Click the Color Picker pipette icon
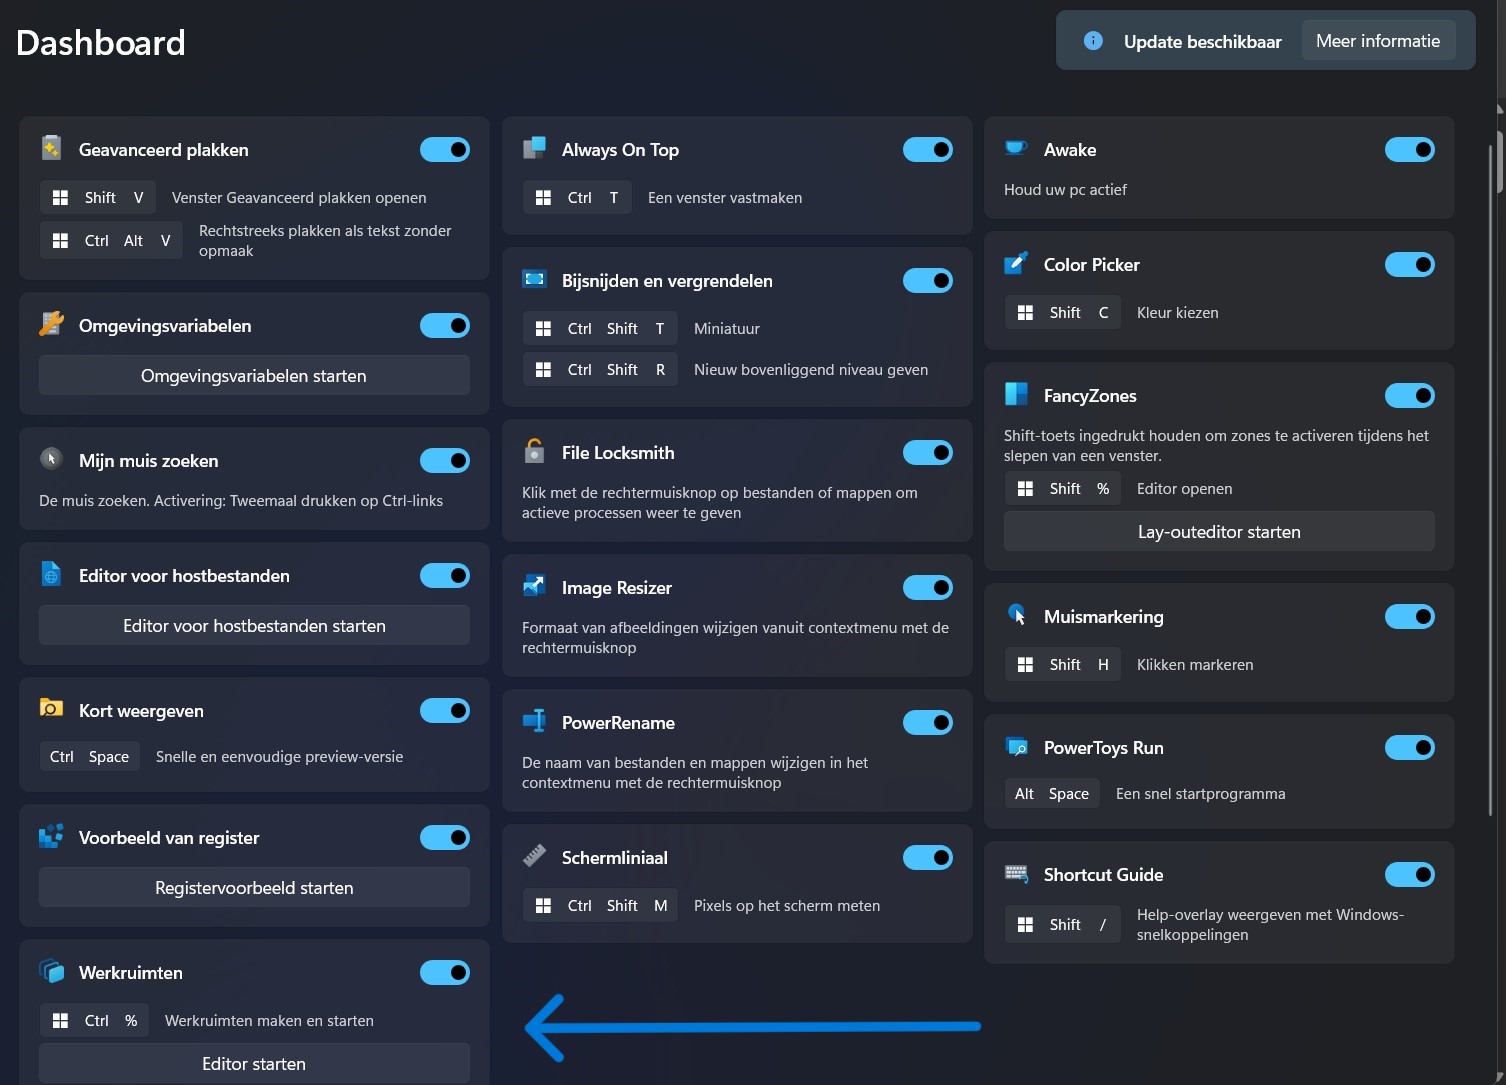 tap(1016, 263)
